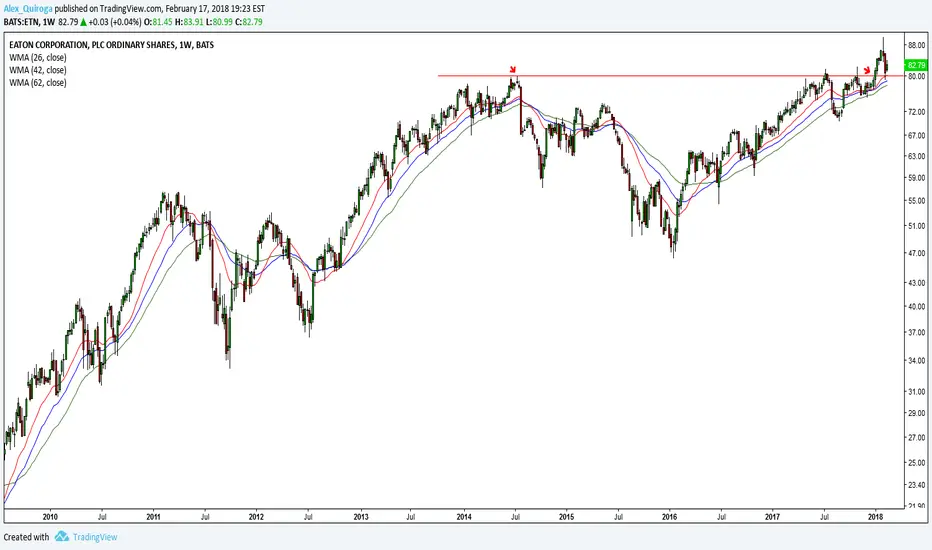The width and height of the screenshot is (932, 550).
Task: Click the open value O:81.45
Action: tap(159, 22)
